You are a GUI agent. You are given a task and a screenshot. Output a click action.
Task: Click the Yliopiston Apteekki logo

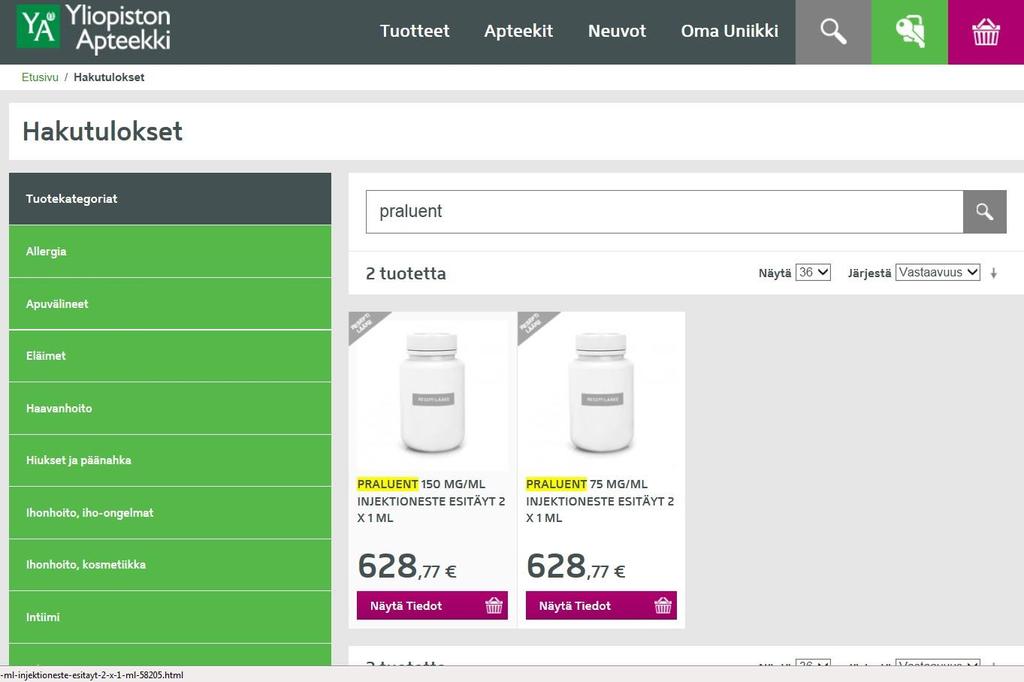[93, 29]
